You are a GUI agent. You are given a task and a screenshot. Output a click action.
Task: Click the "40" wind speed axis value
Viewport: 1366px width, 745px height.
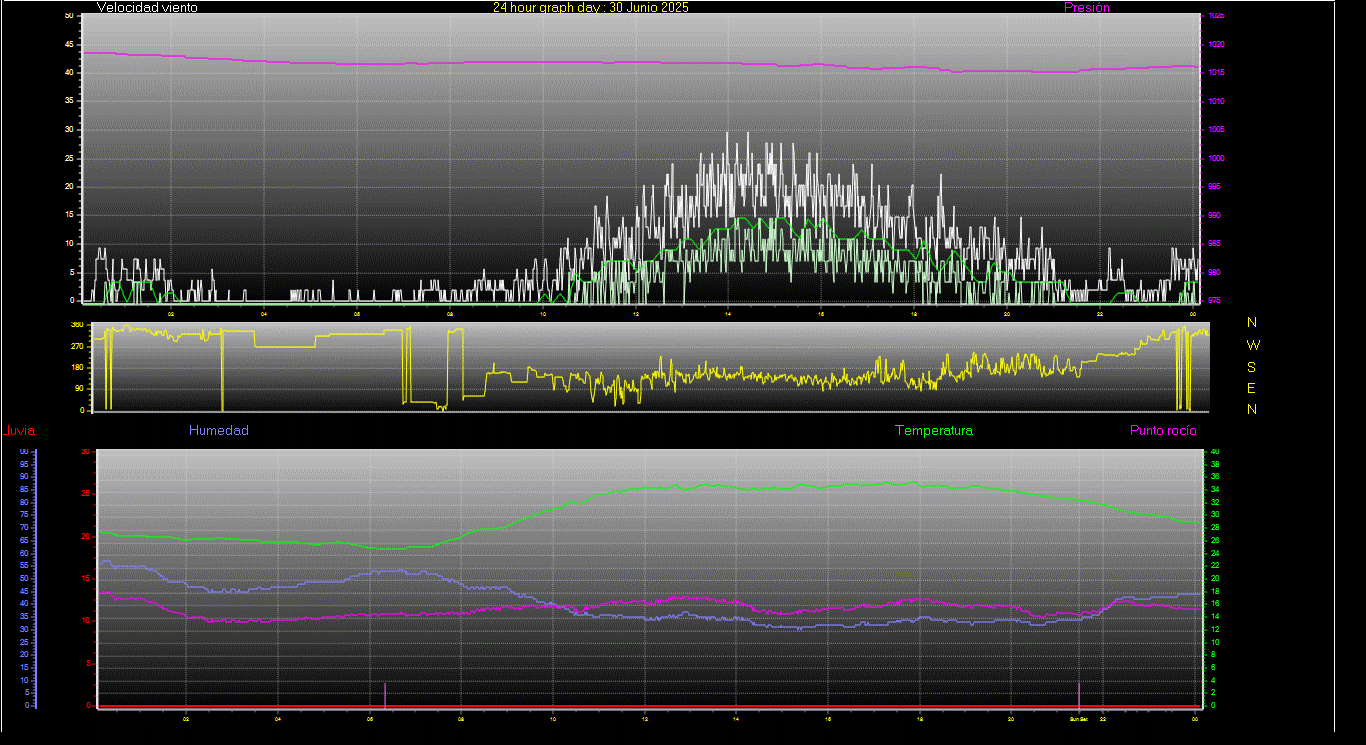coord(69,73)
